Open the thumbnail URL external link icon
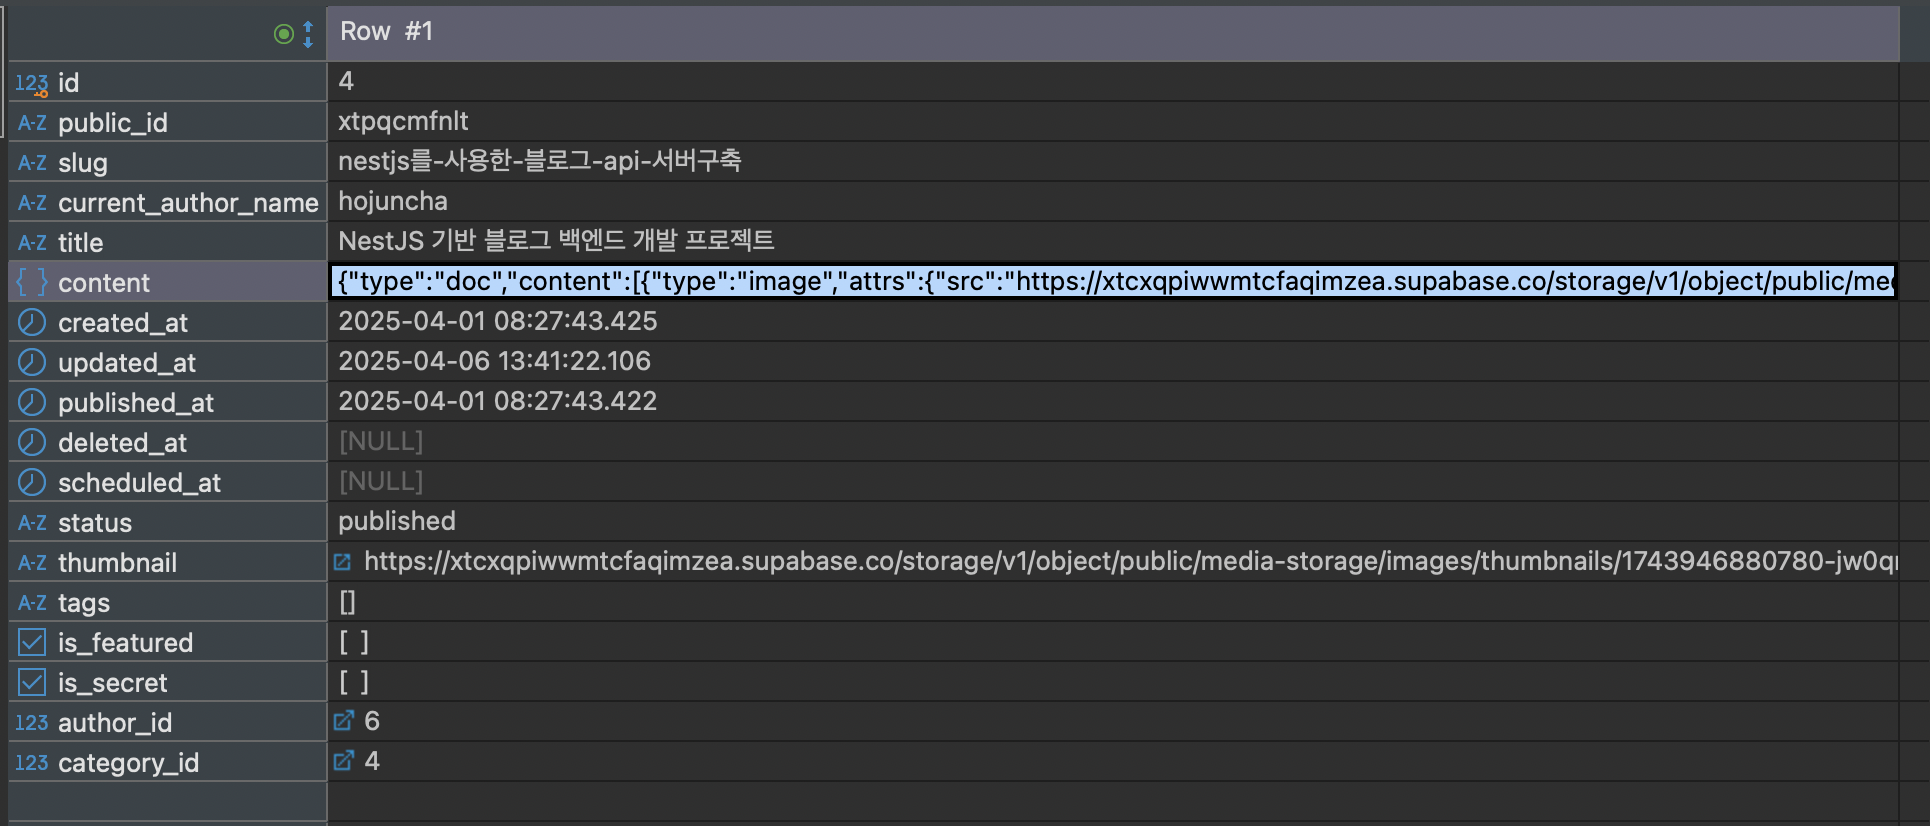The width and height of the screenshot is (1930, 826). pyautogui.click(x=342, y=562)
